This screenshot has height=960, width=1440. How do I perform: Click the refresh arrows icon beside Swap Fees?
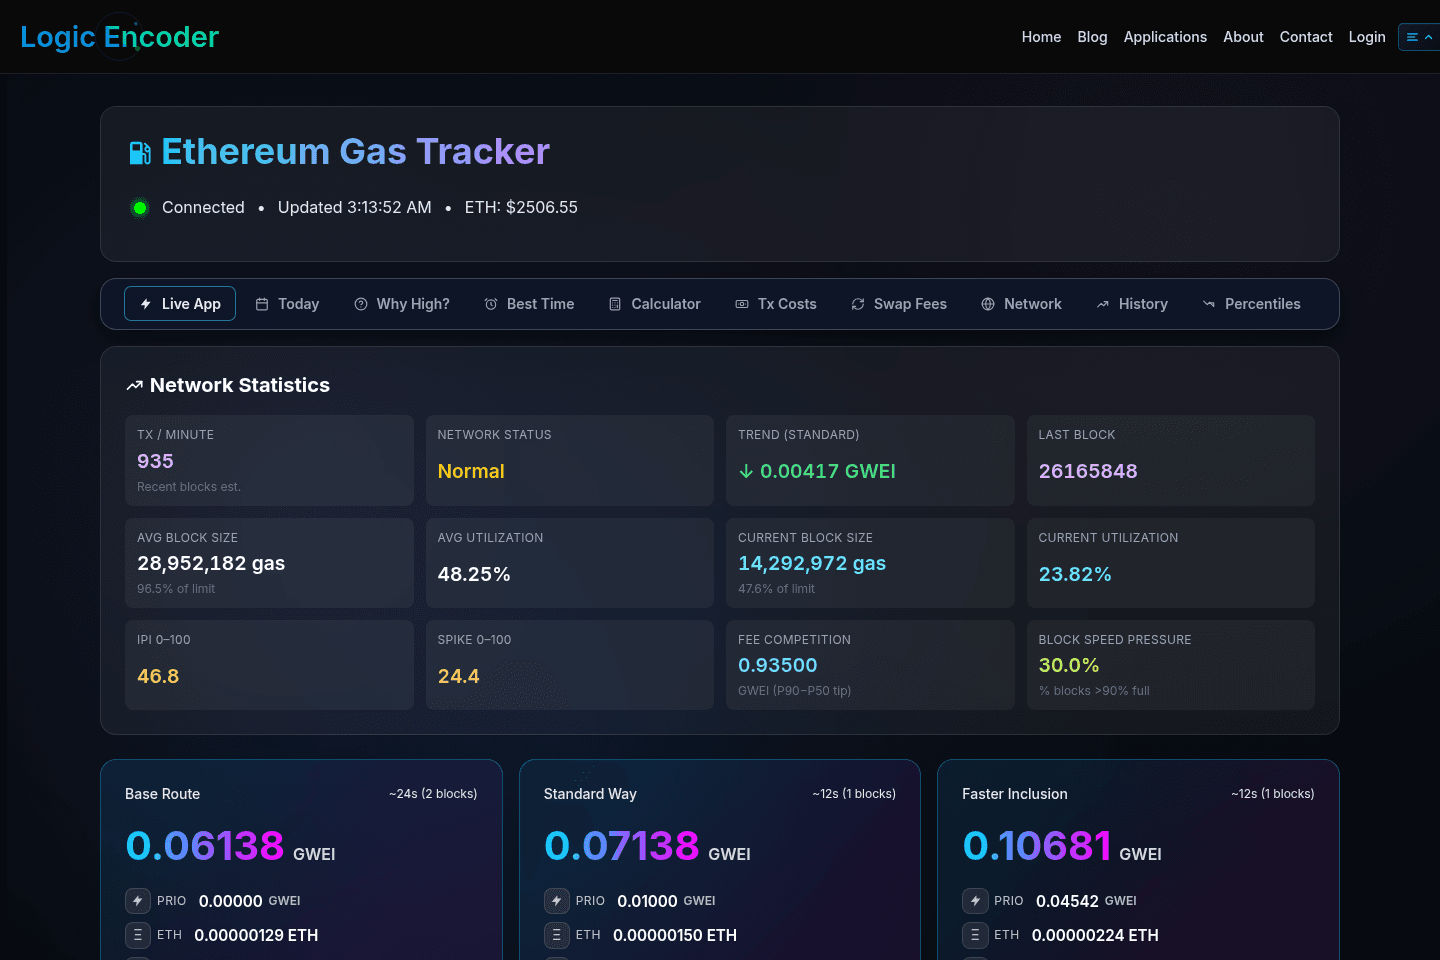point(858,304)
